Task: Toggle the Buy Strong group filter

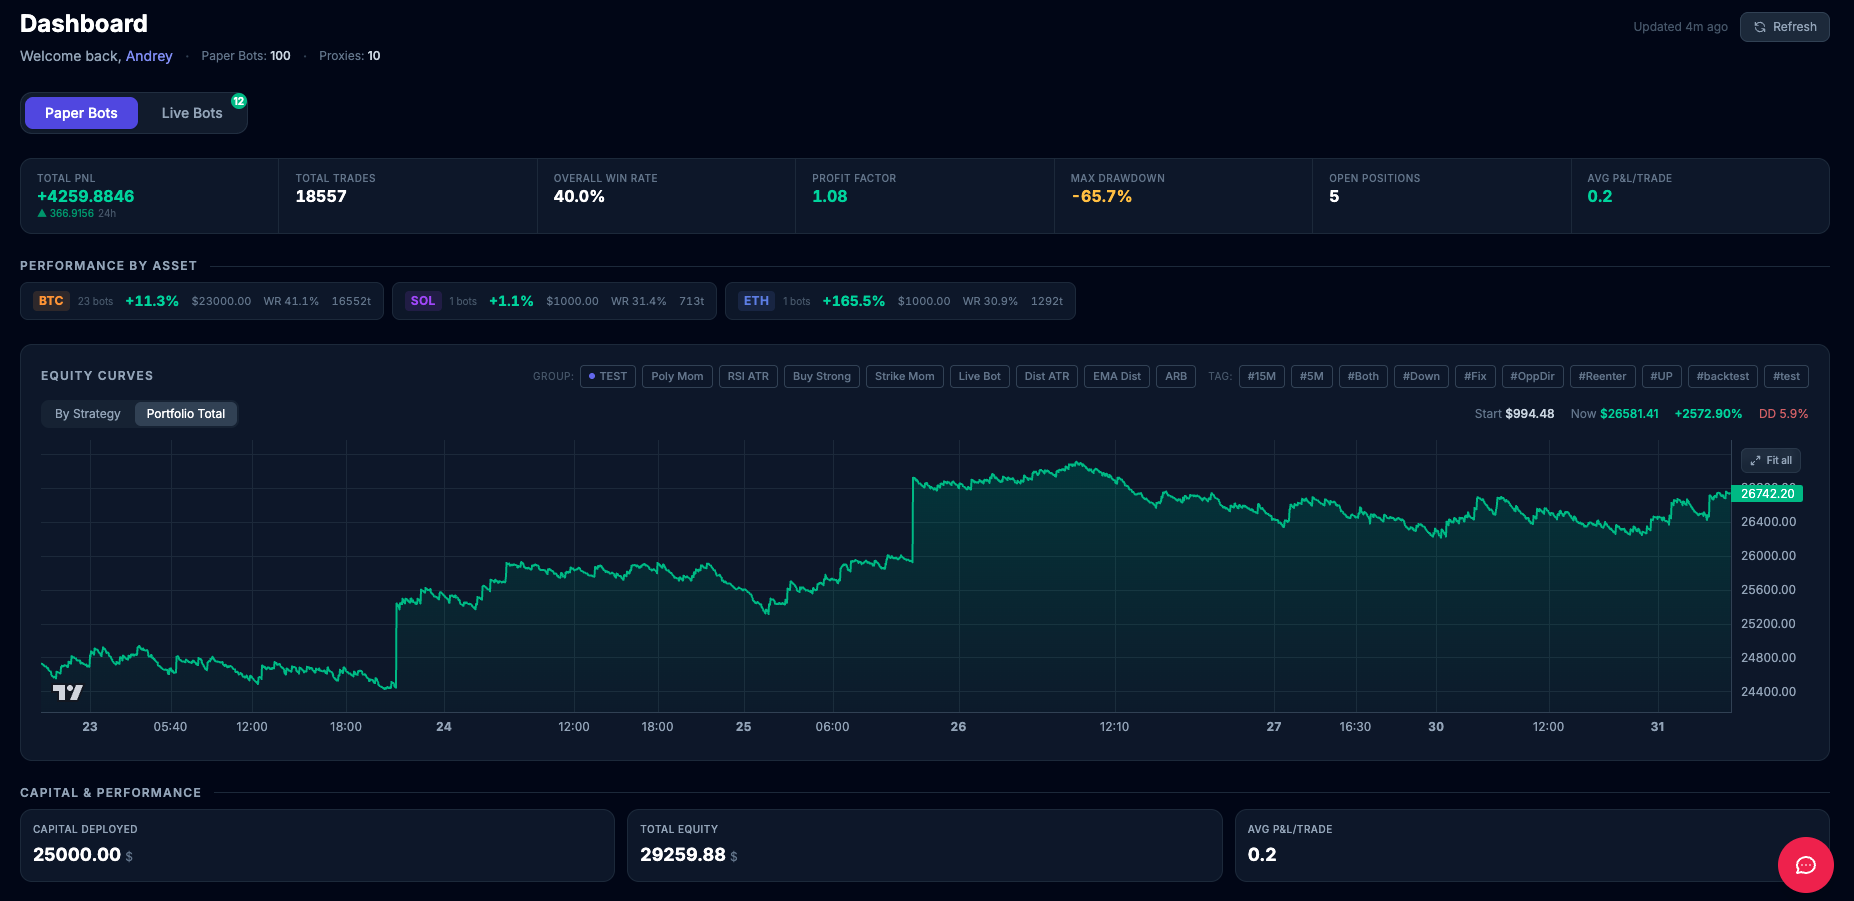Action: [x=822, y=377]
